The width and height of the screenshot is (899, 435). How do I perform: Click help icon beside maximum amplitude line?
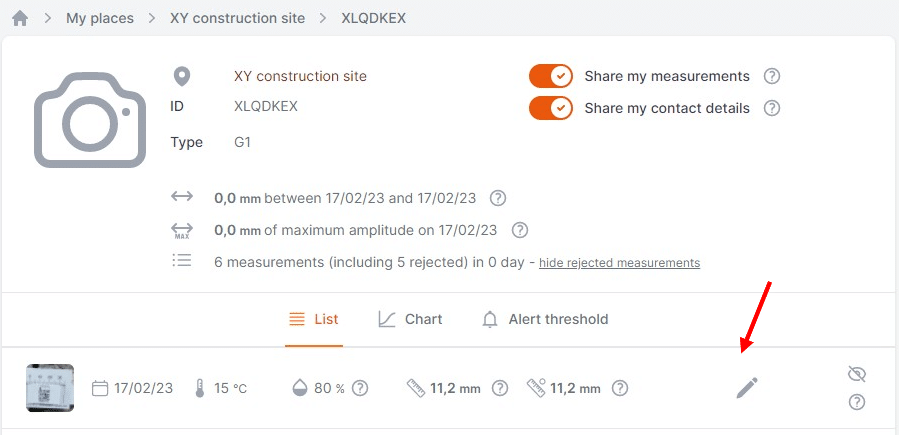click(x=519, y=230)
